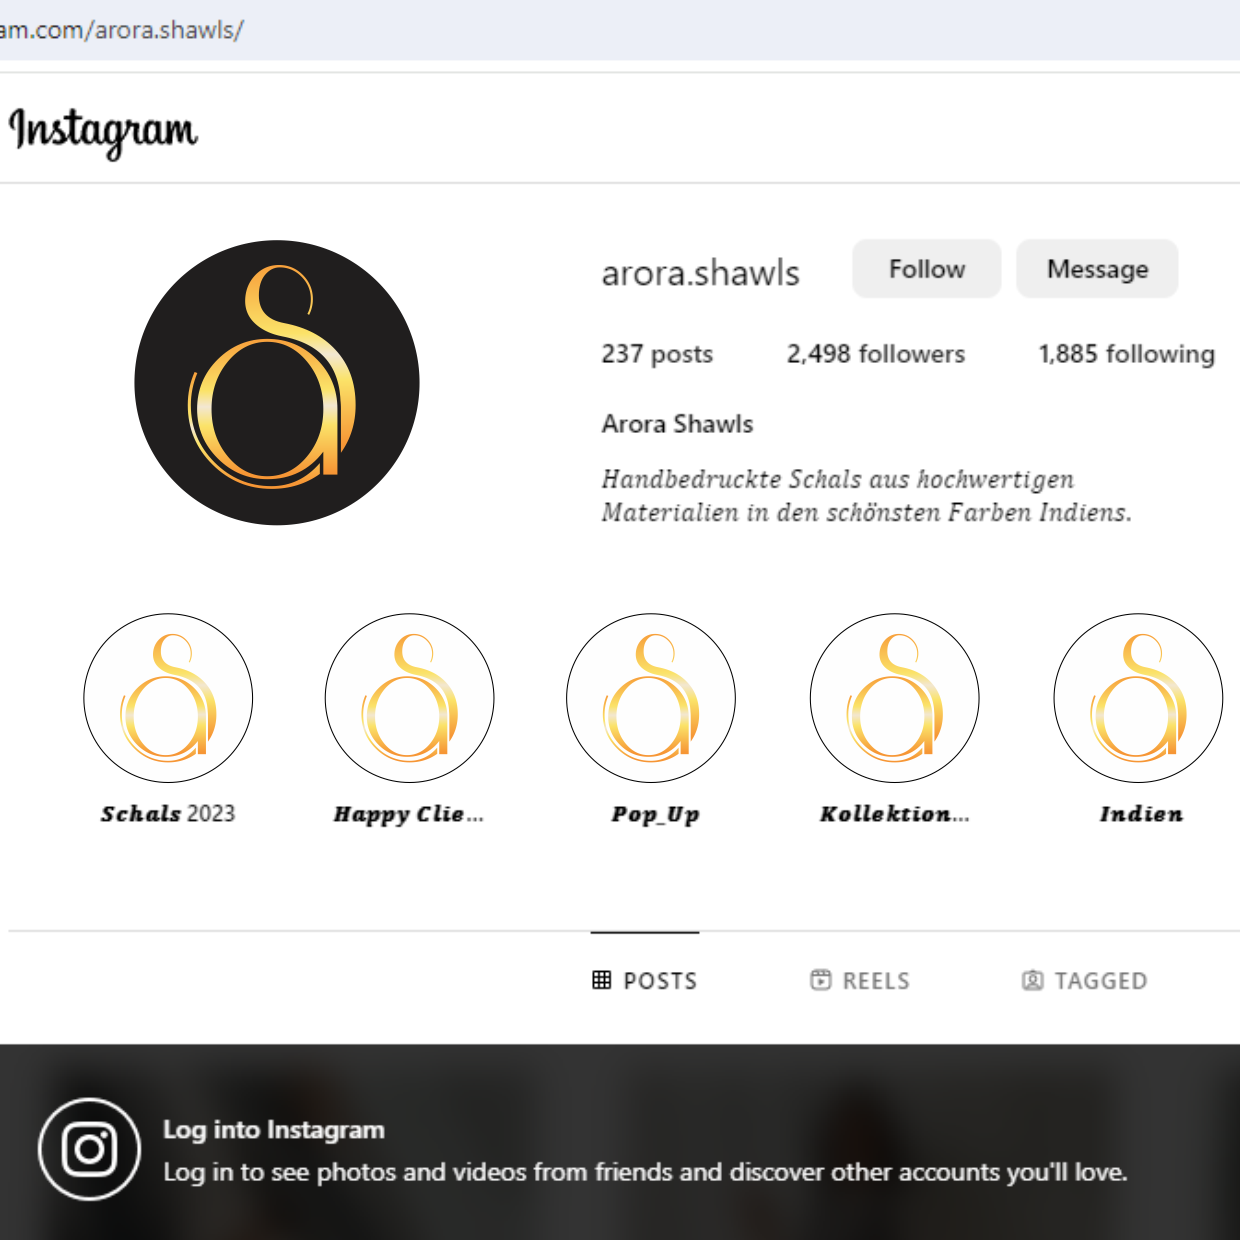Click the Handbedruckte Schals bio text
The image size is (1240, 1240).
866,496
